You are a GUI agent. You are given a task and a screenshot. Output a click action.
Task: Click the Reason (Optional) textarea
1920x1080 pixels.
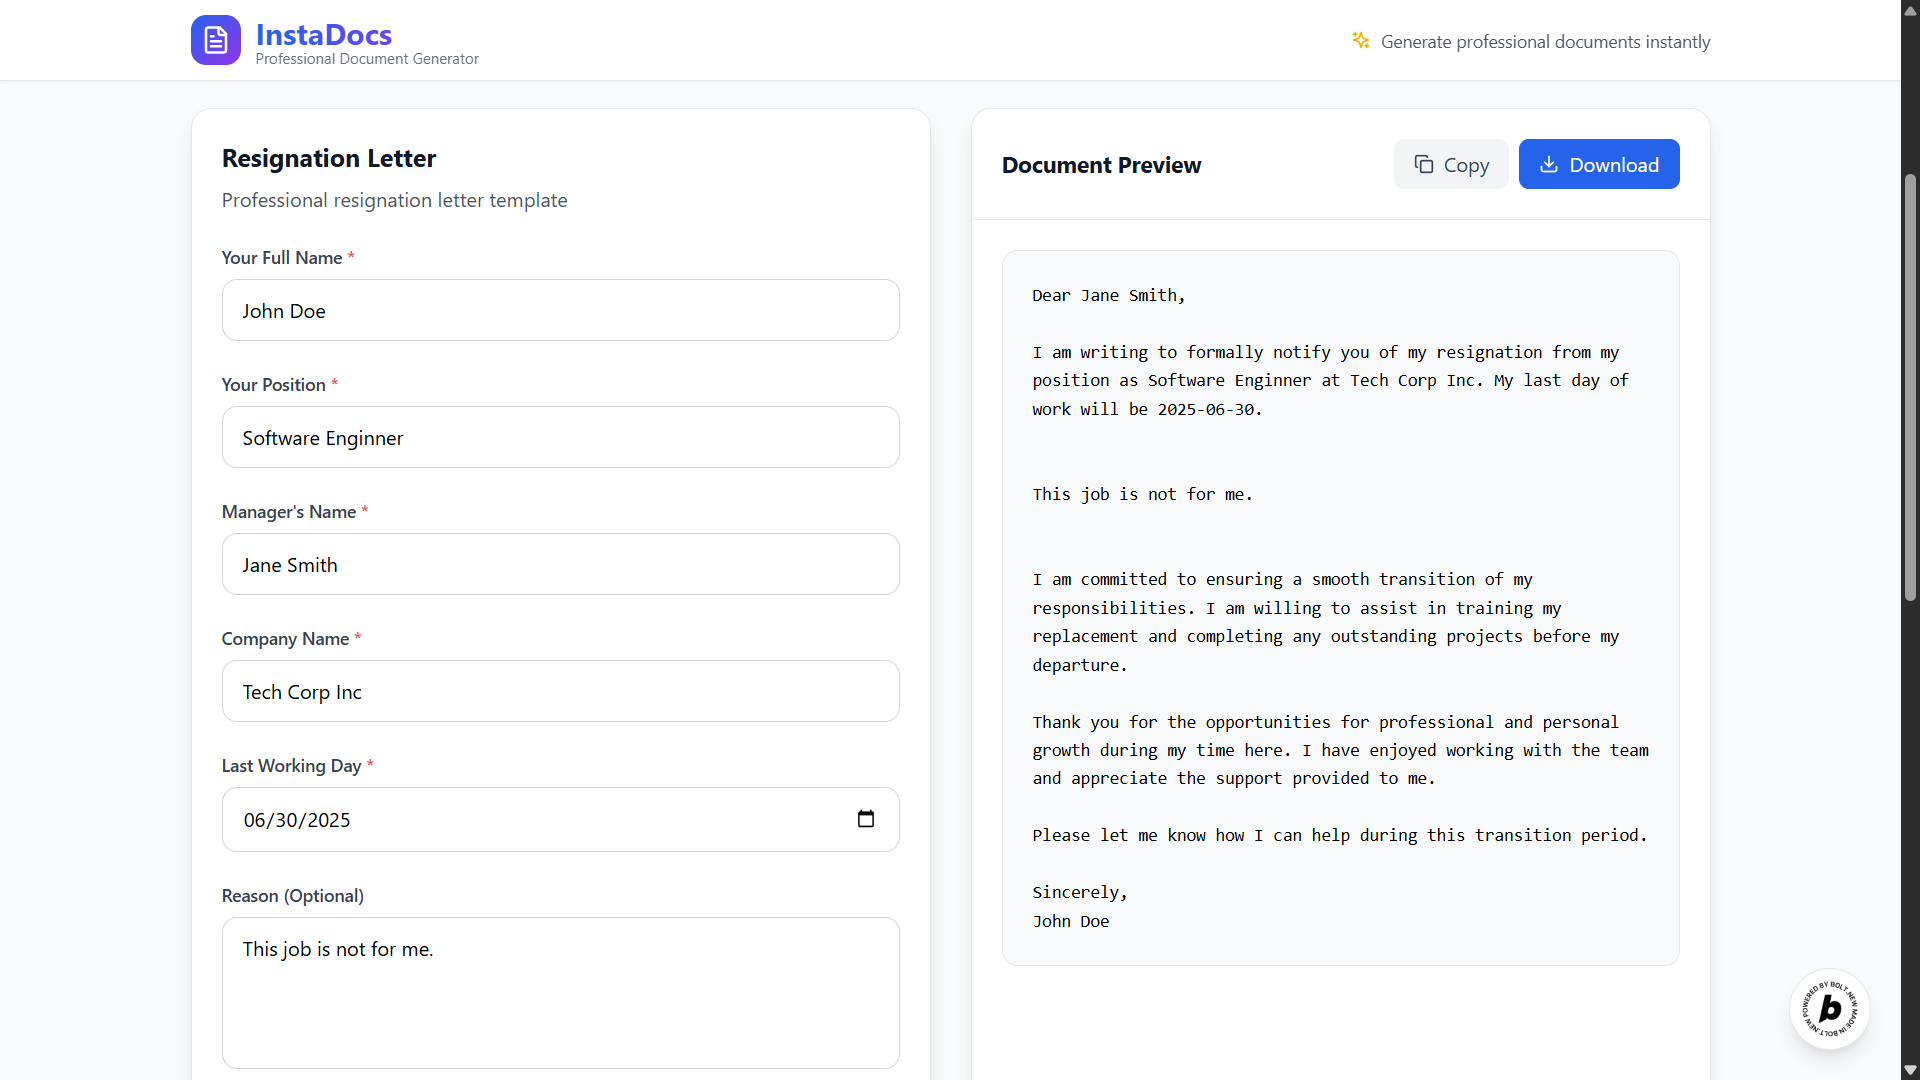[x=560, y=993]
